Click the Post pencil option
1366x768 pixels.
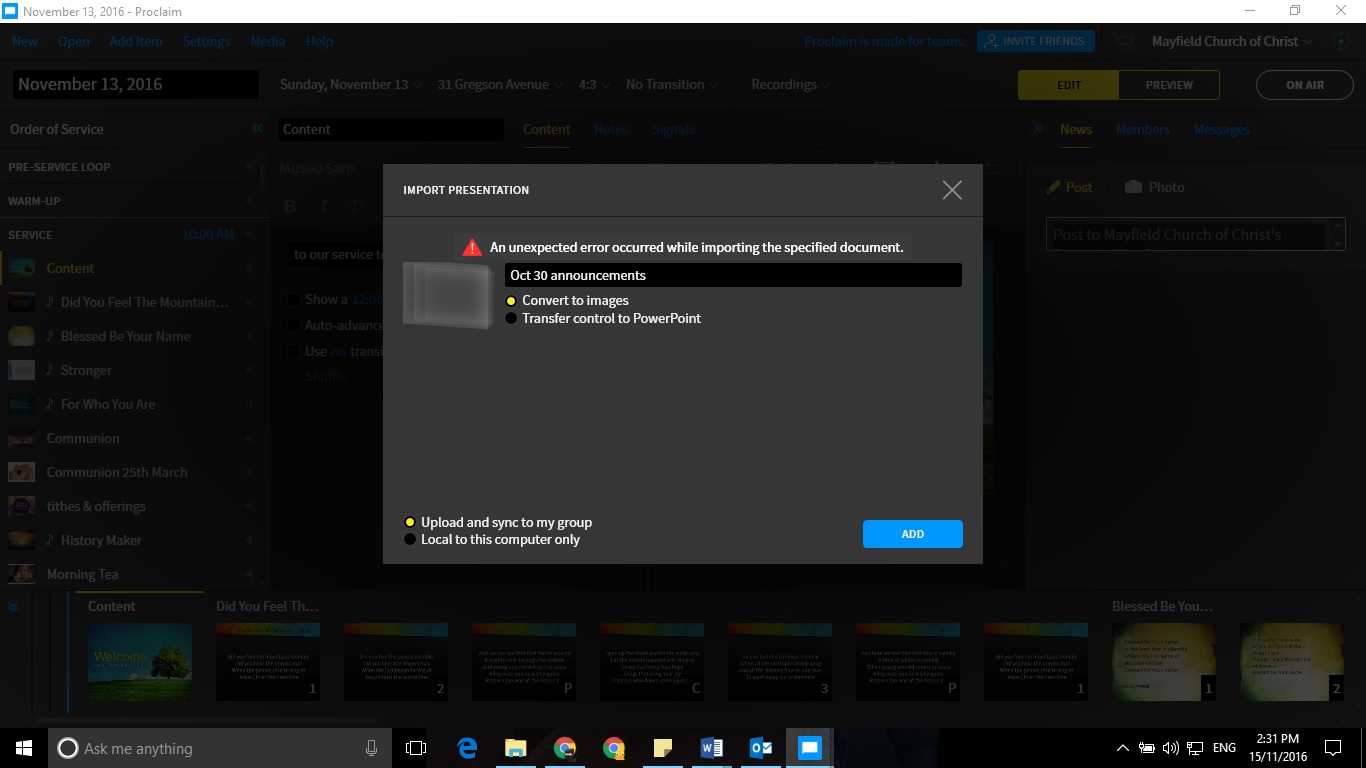tap(1069, 187)
